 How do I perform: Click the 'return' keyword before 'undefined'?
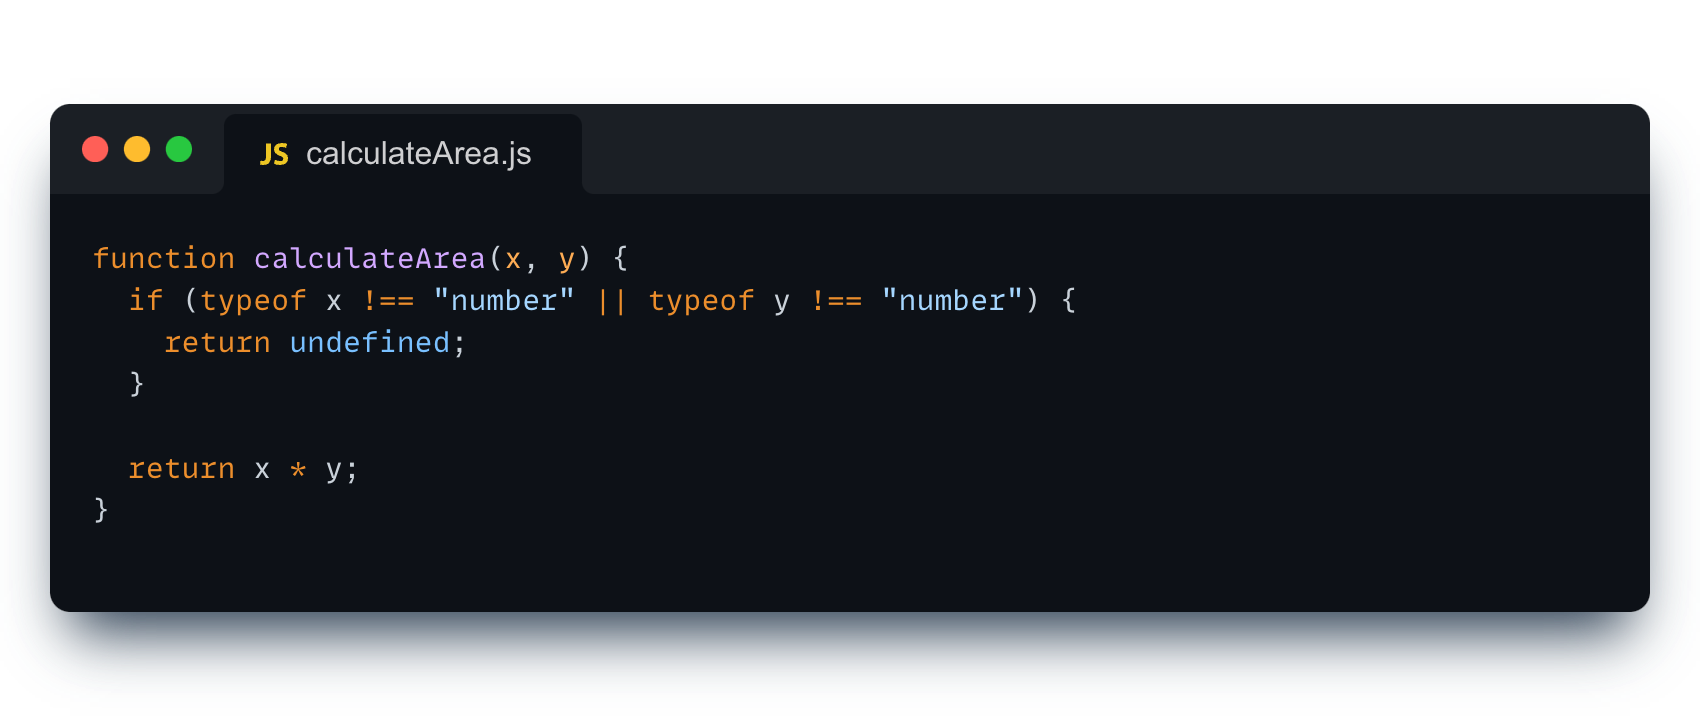[x=217, y=343]
